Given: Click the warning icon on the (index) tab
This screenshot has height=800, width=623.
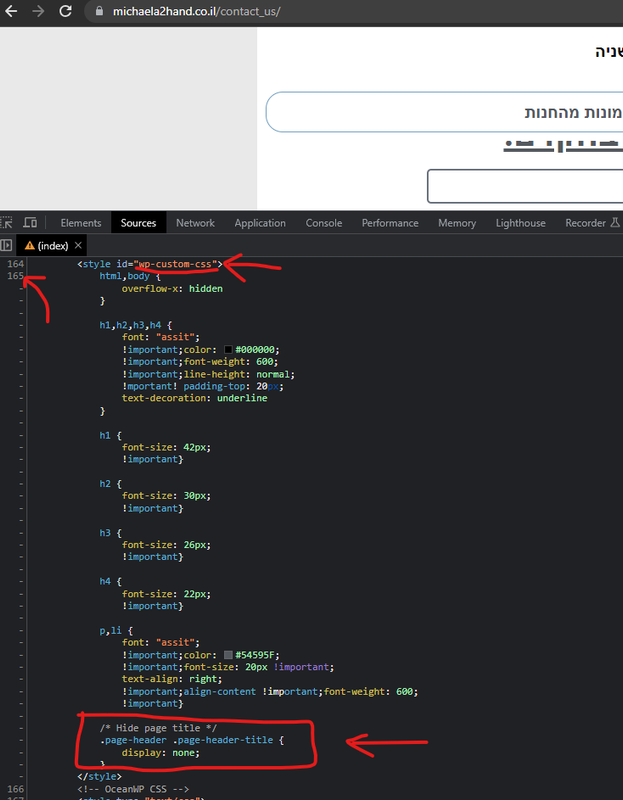Looking at the screenshot, I should [x=30, y=245].
